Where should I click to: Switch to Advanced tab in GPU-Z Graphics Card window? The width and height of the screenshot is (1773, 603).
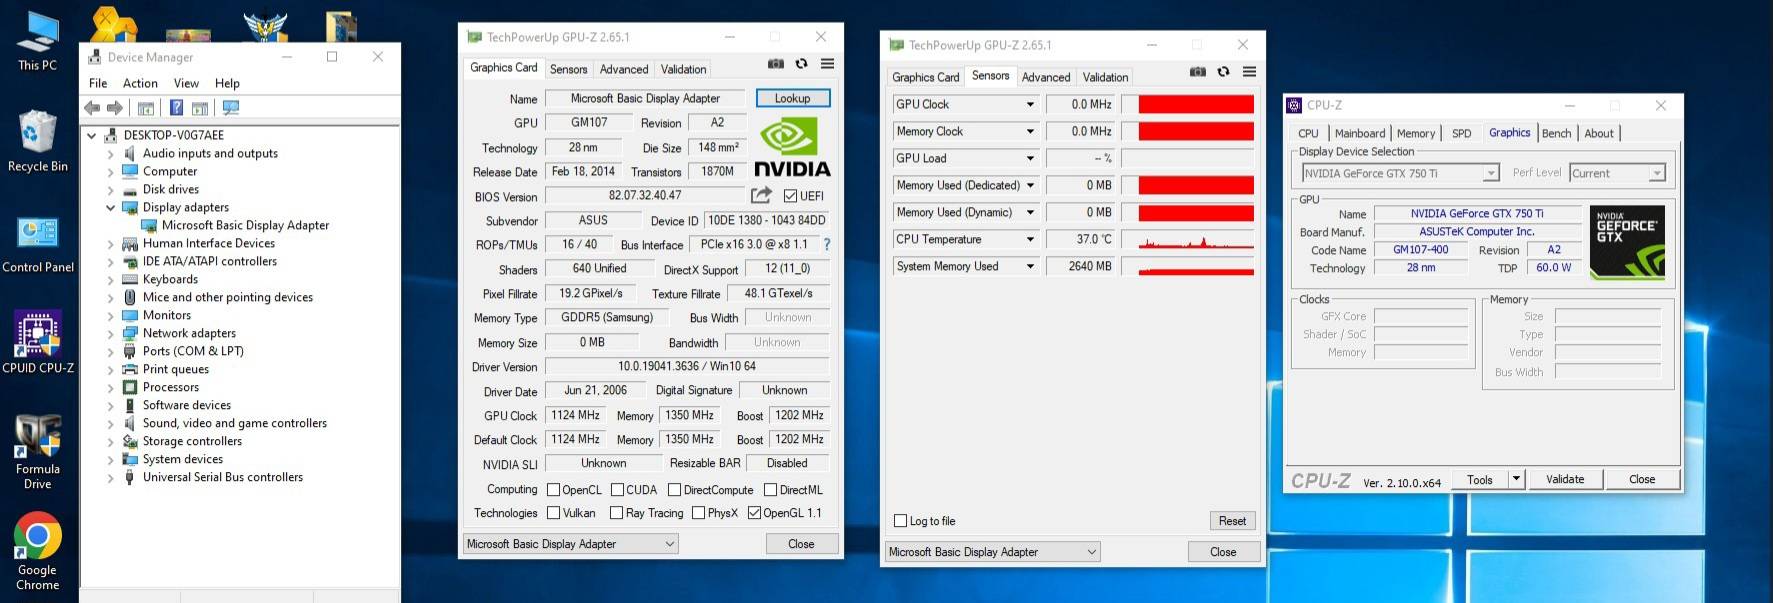click(x=624, y=69)
